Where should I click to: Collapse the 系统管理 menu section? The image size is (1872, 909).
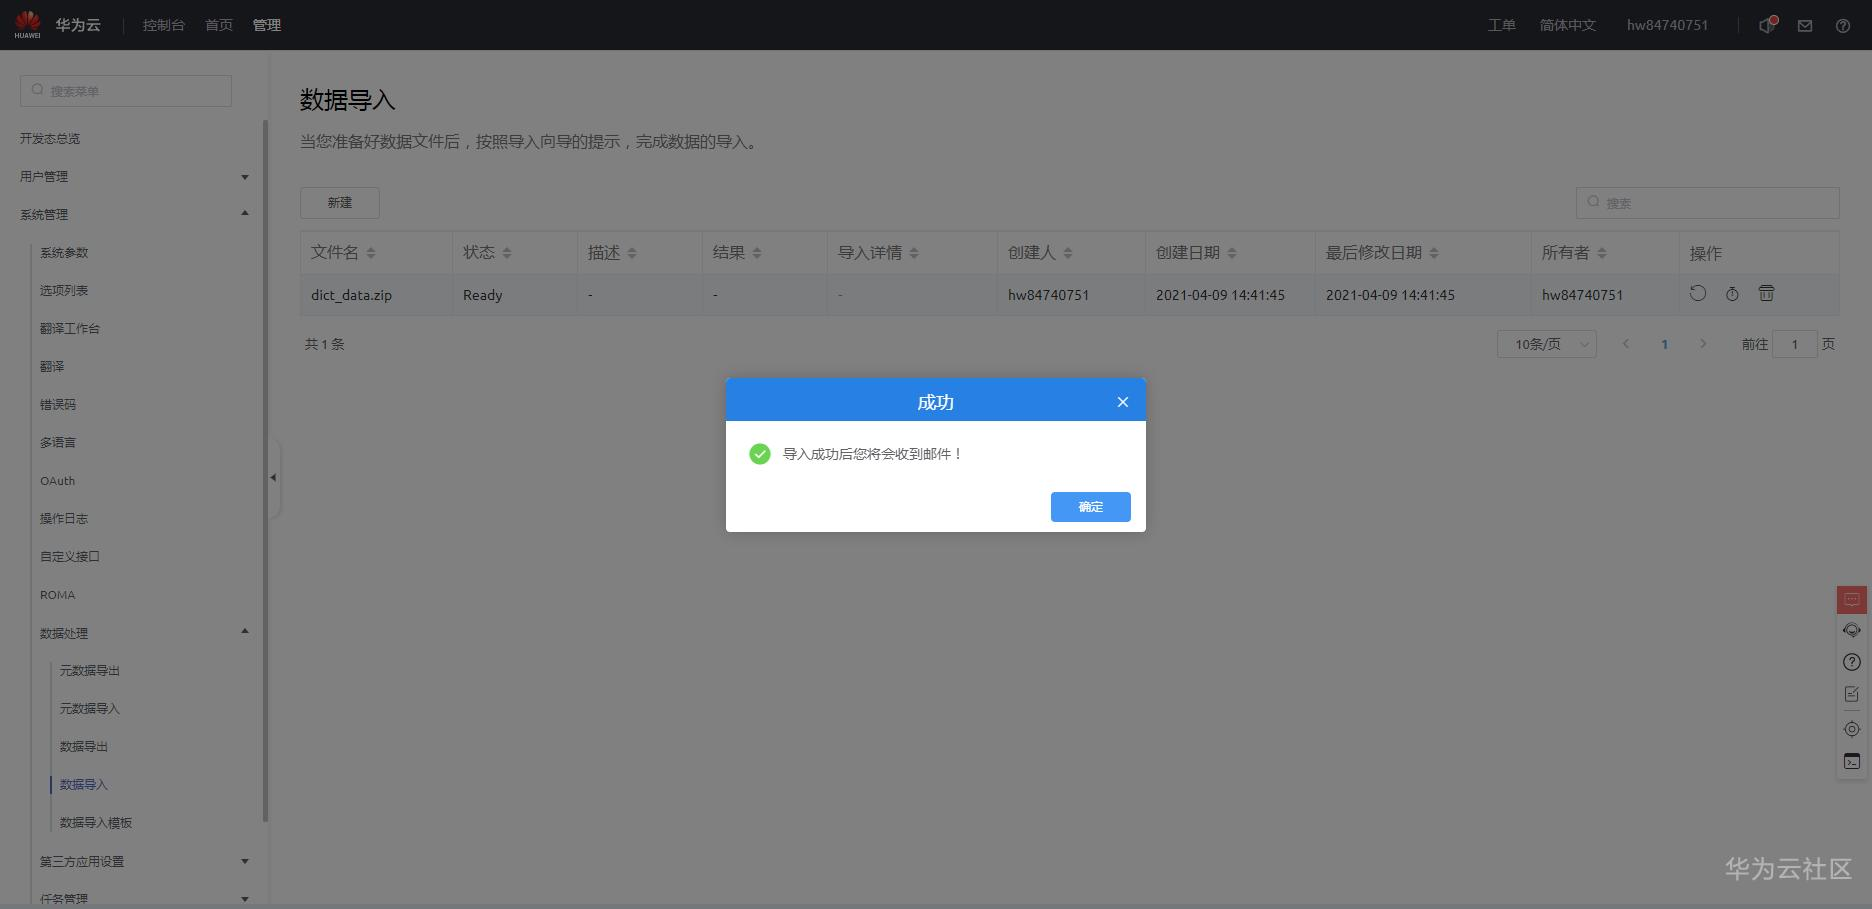(x=245, y=213)
